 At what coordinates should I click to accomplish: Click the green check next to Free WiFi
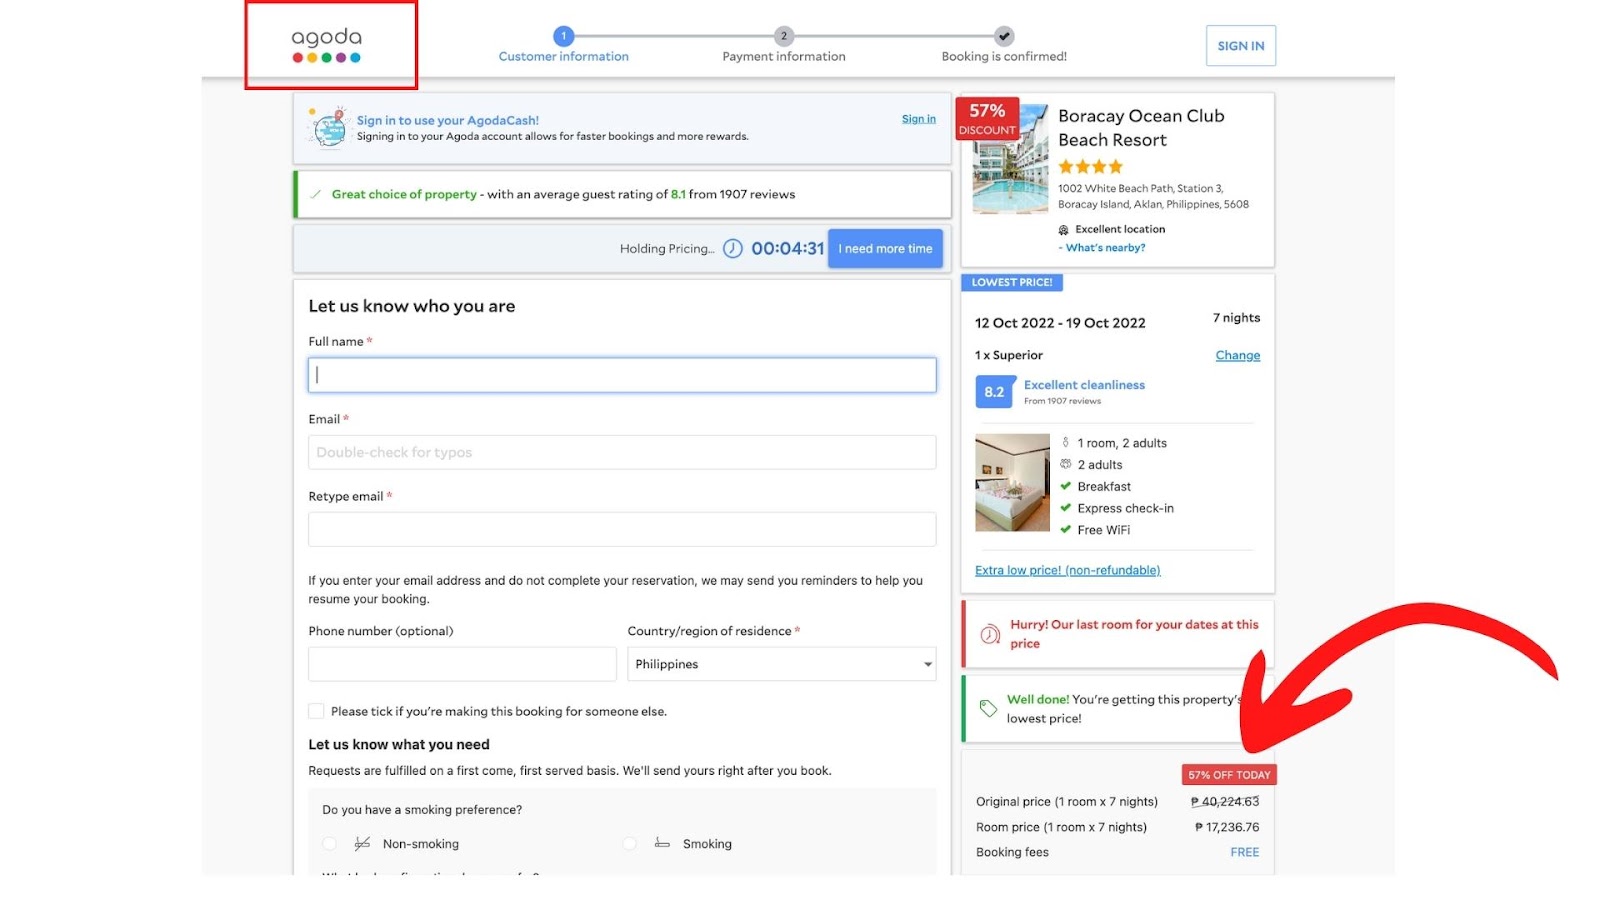[1066, 530]
